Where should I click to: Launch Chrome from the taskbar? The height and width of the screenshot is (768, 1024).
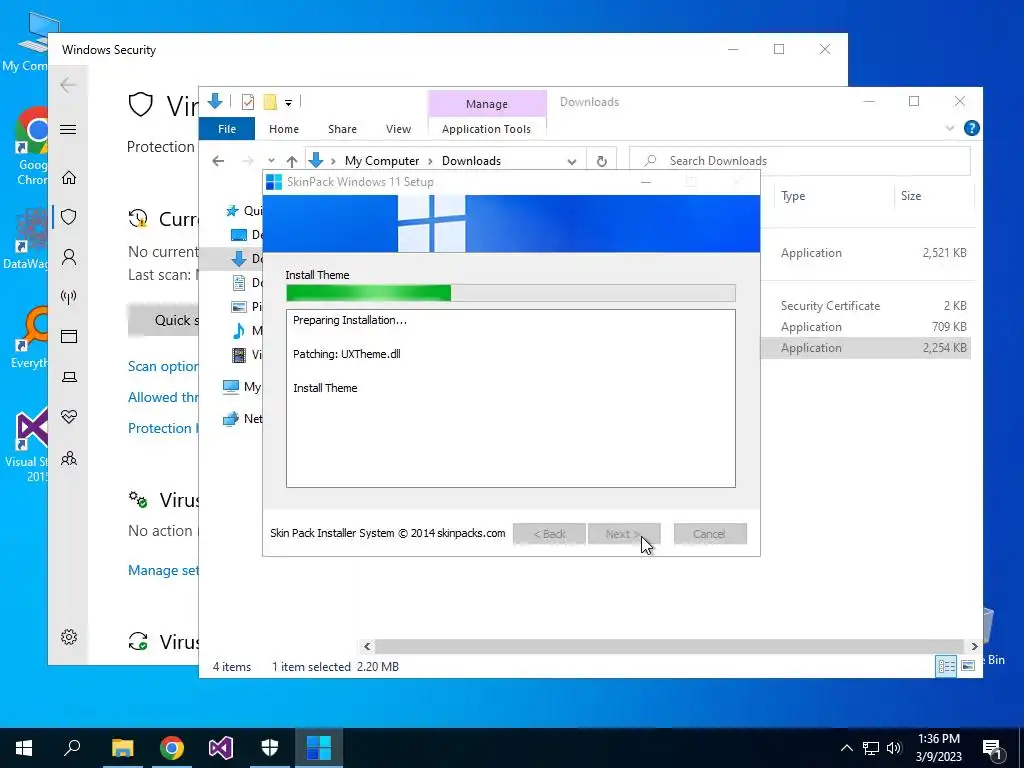point(172,748)
